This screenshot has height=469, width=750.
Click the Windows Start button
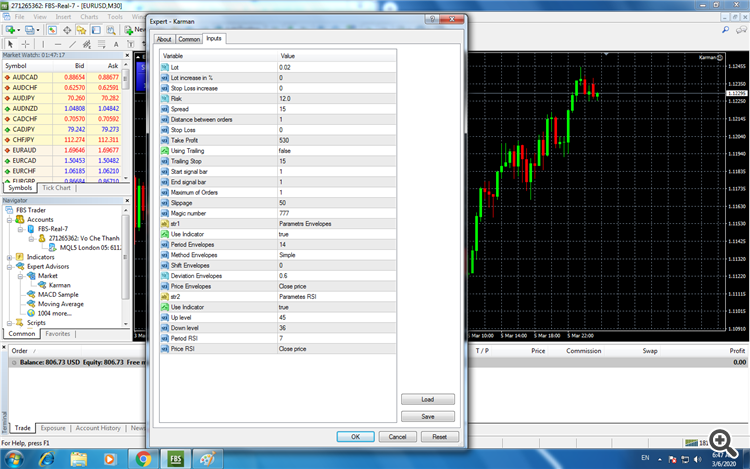13,459
